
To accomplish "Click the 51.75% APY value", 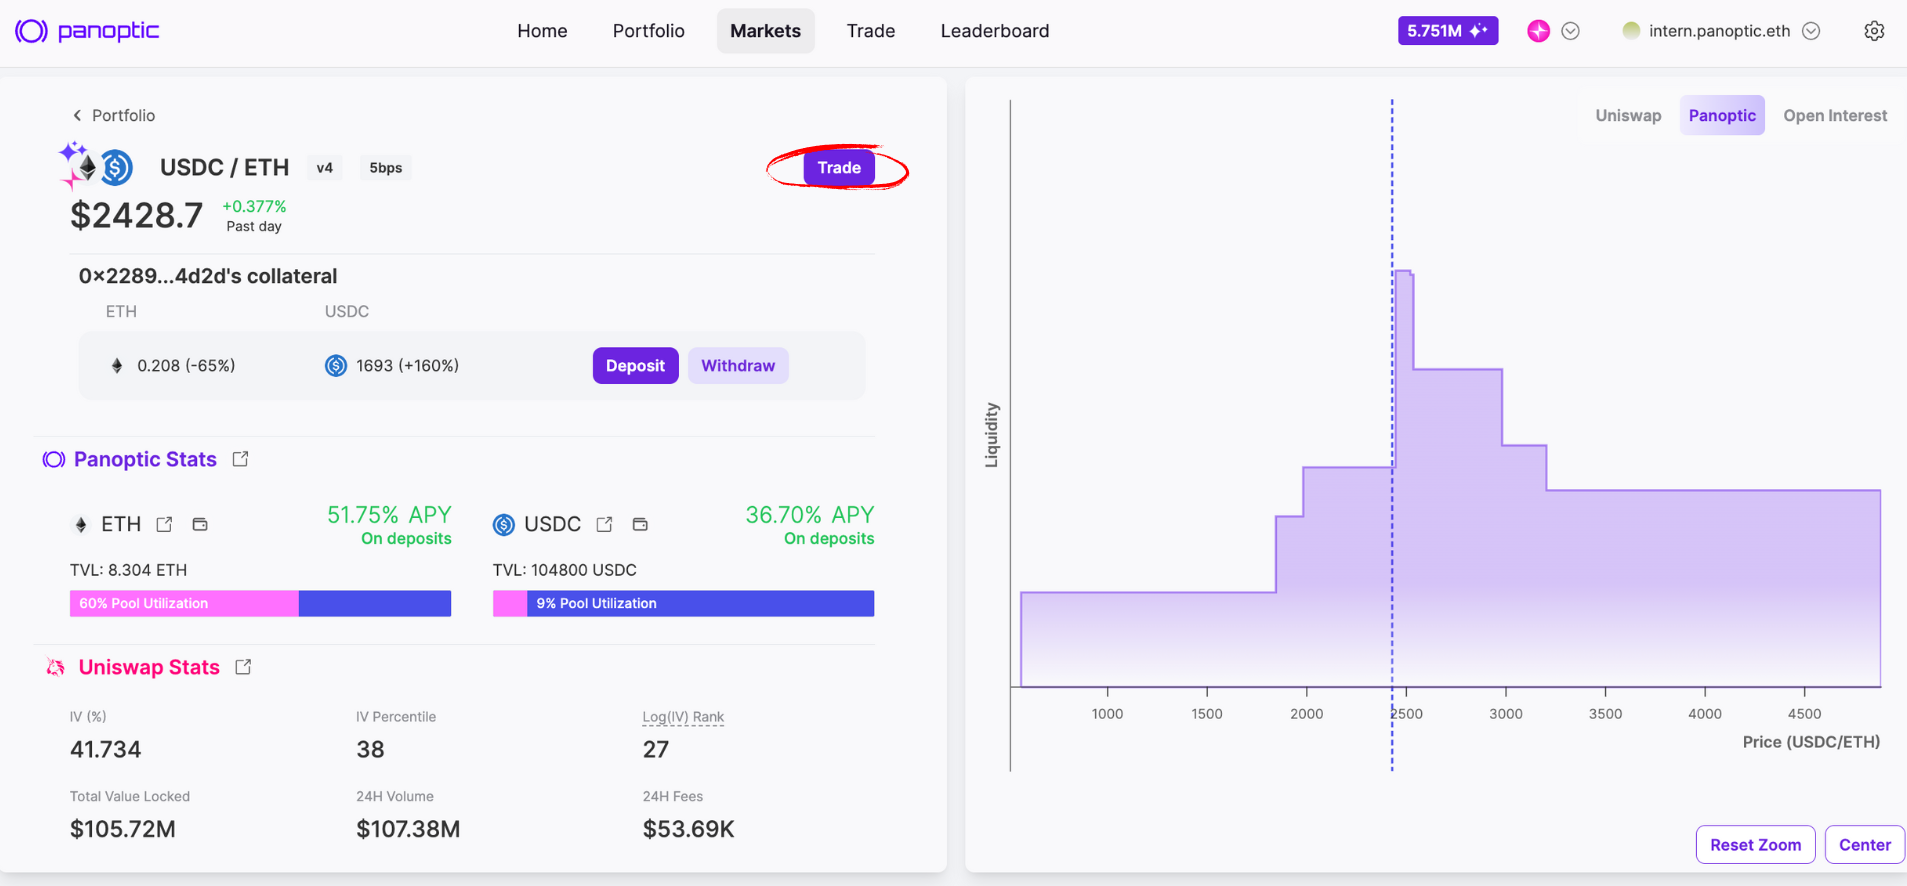I will (389, 515).
